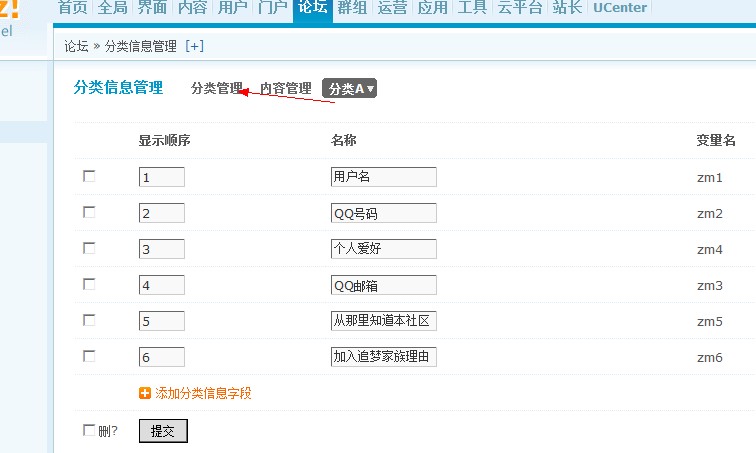Open the 用户 tab

(232, 7)
